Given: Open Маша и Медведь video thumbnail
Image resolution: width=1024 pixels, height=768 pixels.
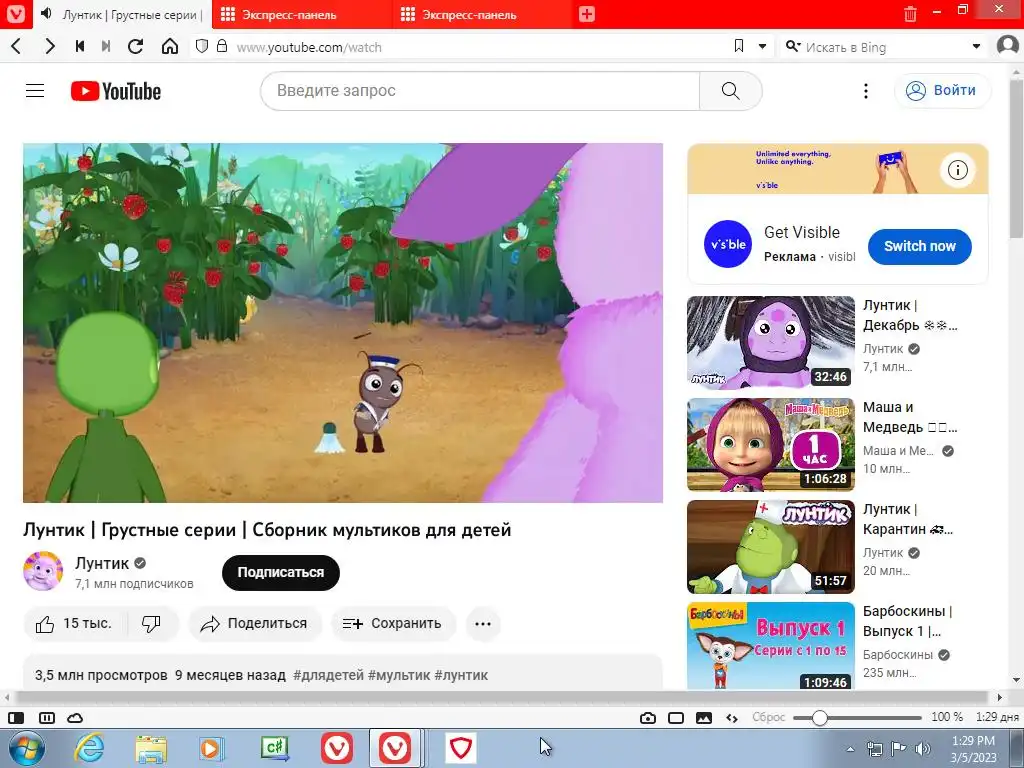Looking at the screenshot, I should coord(771,445).
